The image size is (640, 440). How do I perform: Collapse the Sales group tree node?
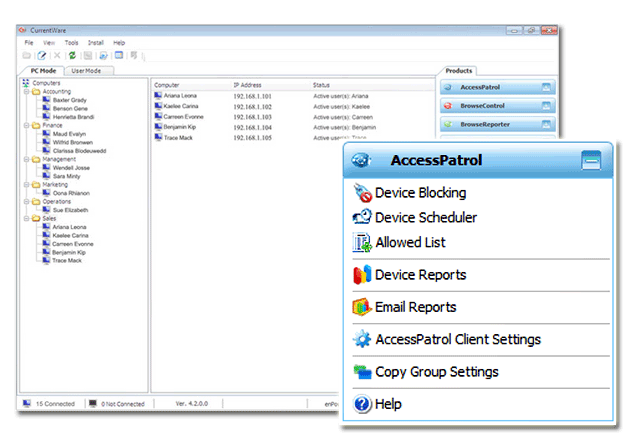click(x=27, y=218)
